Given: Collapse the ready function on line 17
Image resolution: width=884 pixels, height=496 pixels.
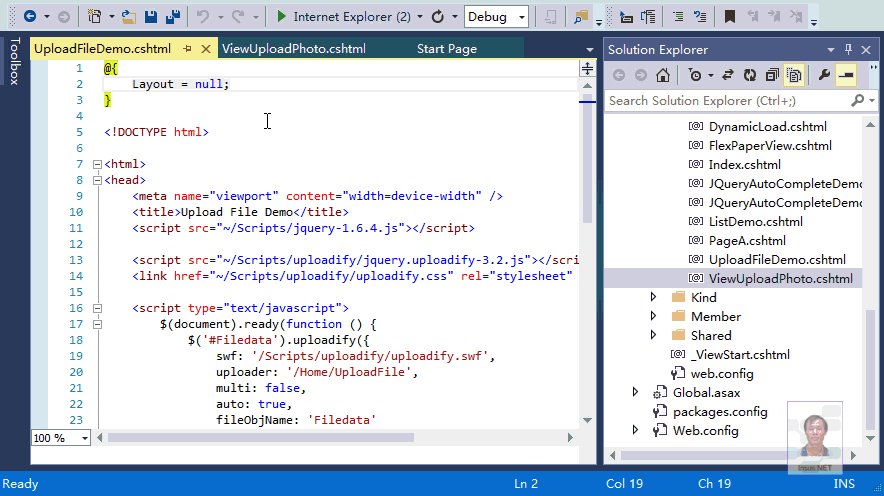Looking at the screenshot, I should tap(97, 324).
